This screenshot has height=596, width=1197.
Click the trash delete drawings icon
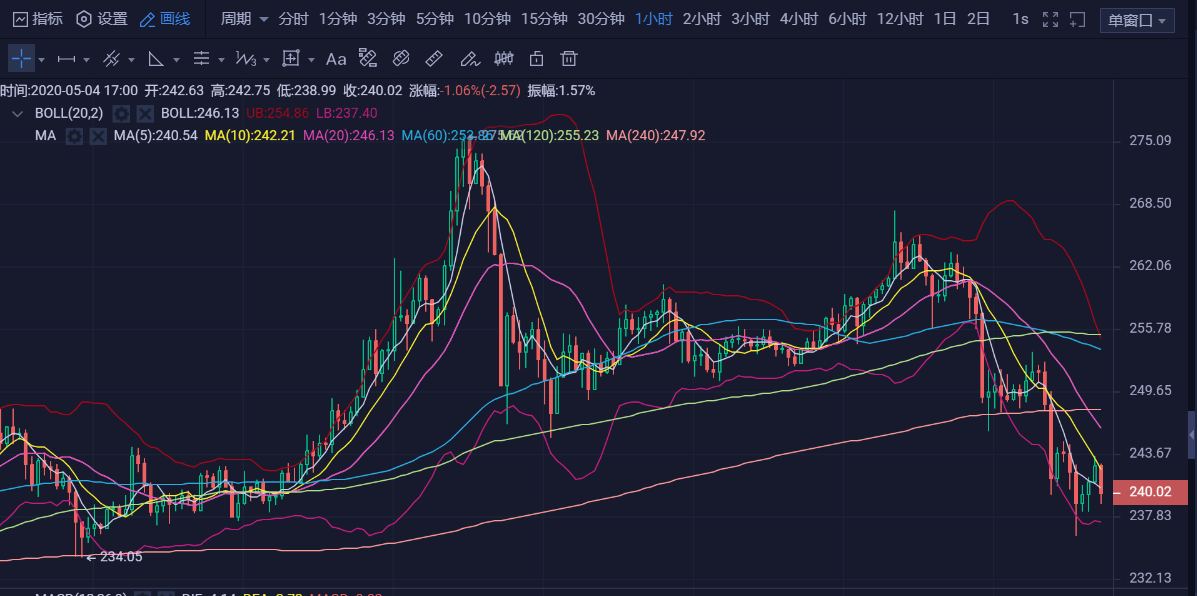[x=568, y=58]
